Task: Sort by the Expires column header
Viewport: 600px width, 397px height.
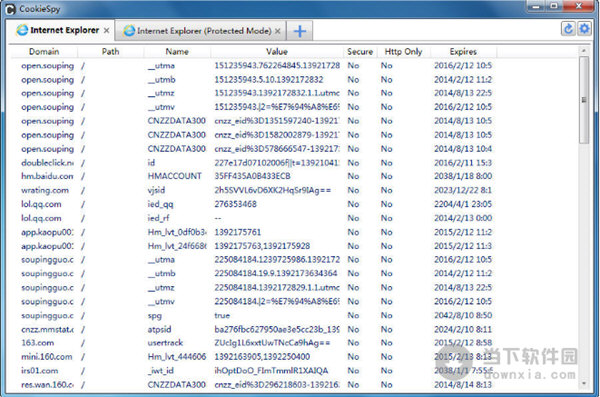Action: (463, 52)
